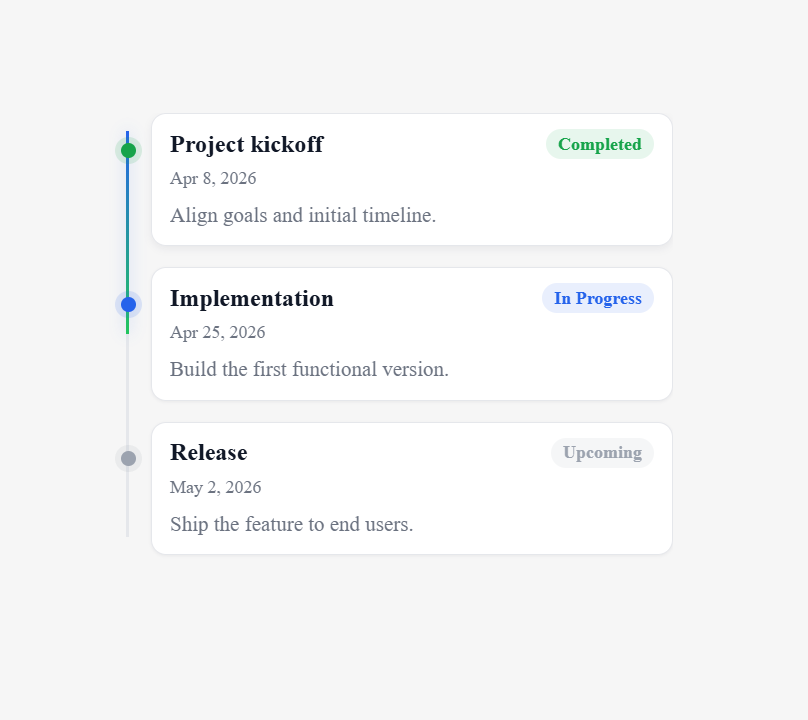Image resolution: width=808 pixels, height=720 pixels.
Task: Click 'Build the first functional version' description
Action: 309,370
